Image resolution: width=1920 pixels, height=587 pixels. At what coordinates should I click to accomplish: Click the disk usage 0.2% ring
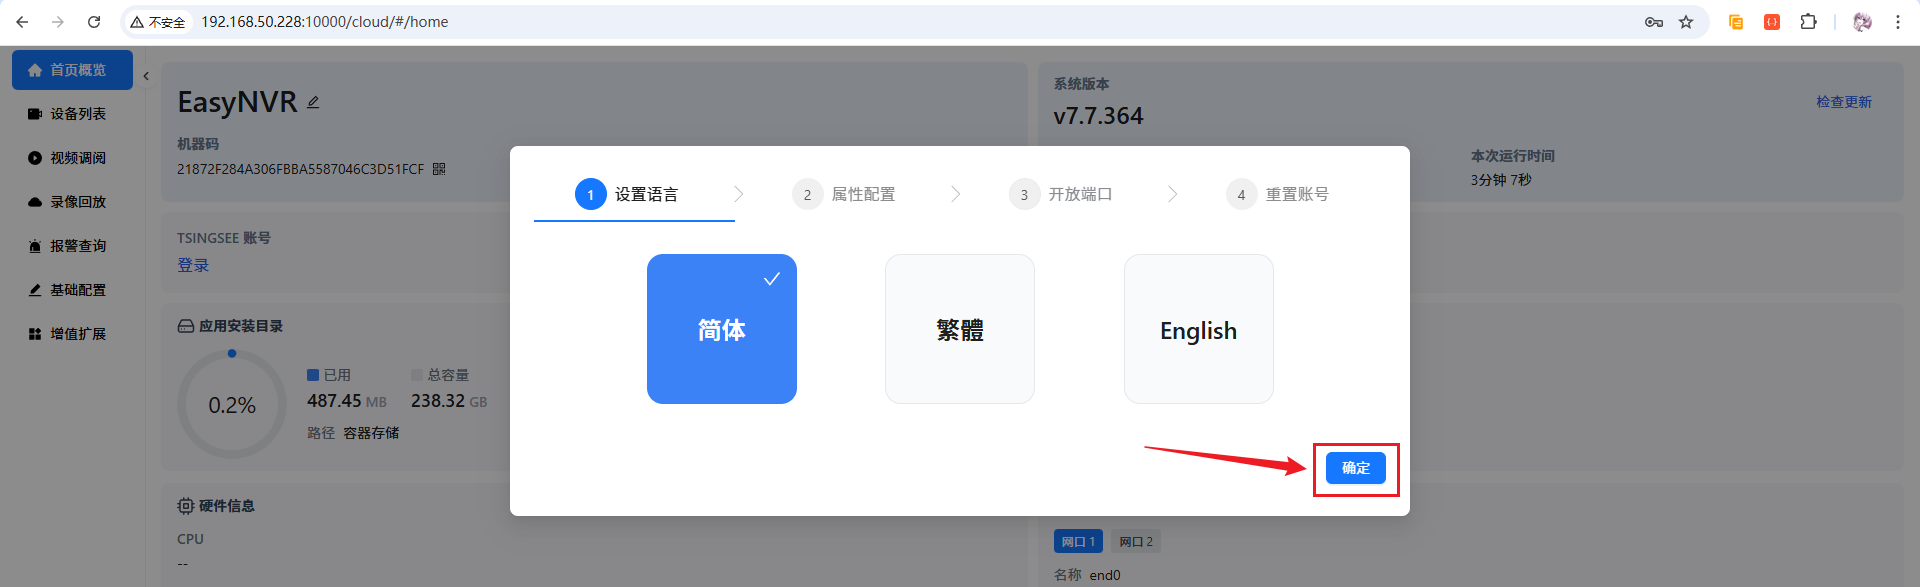click(232, 405)
